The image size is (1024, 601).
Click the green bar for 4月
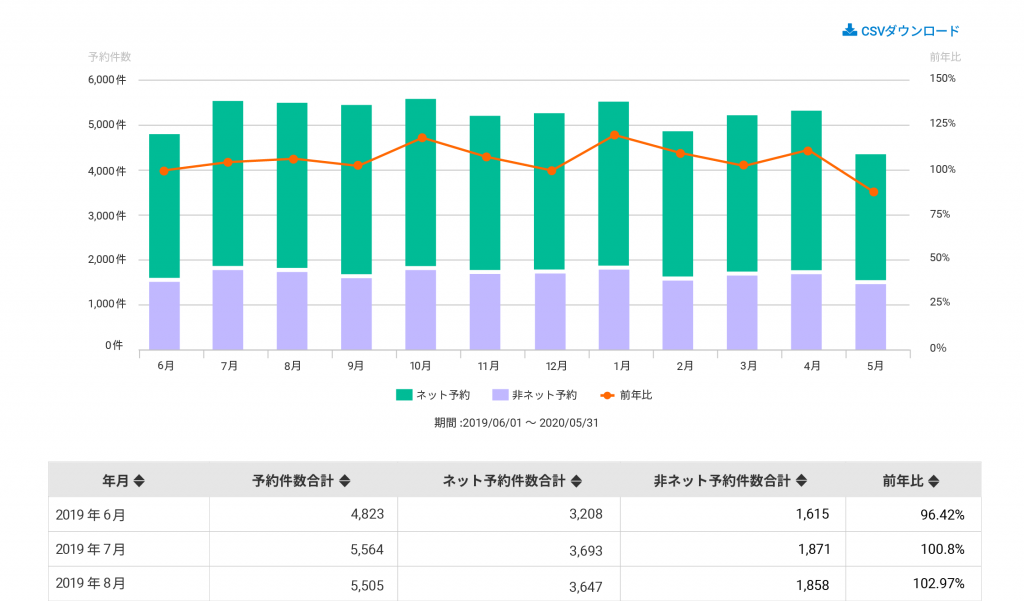pos(806,190)
